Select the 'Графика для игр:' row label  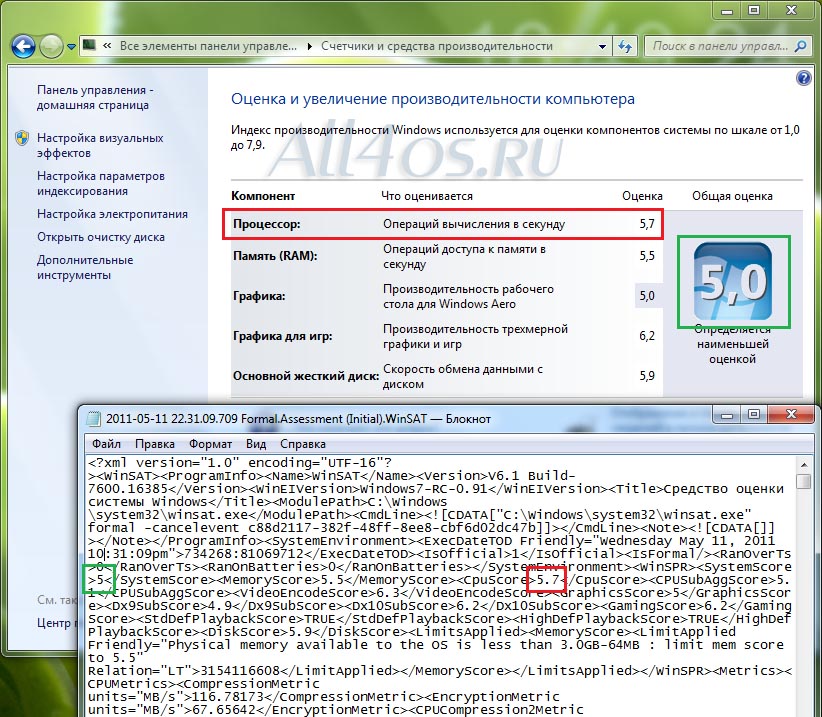tap(283, 336)
